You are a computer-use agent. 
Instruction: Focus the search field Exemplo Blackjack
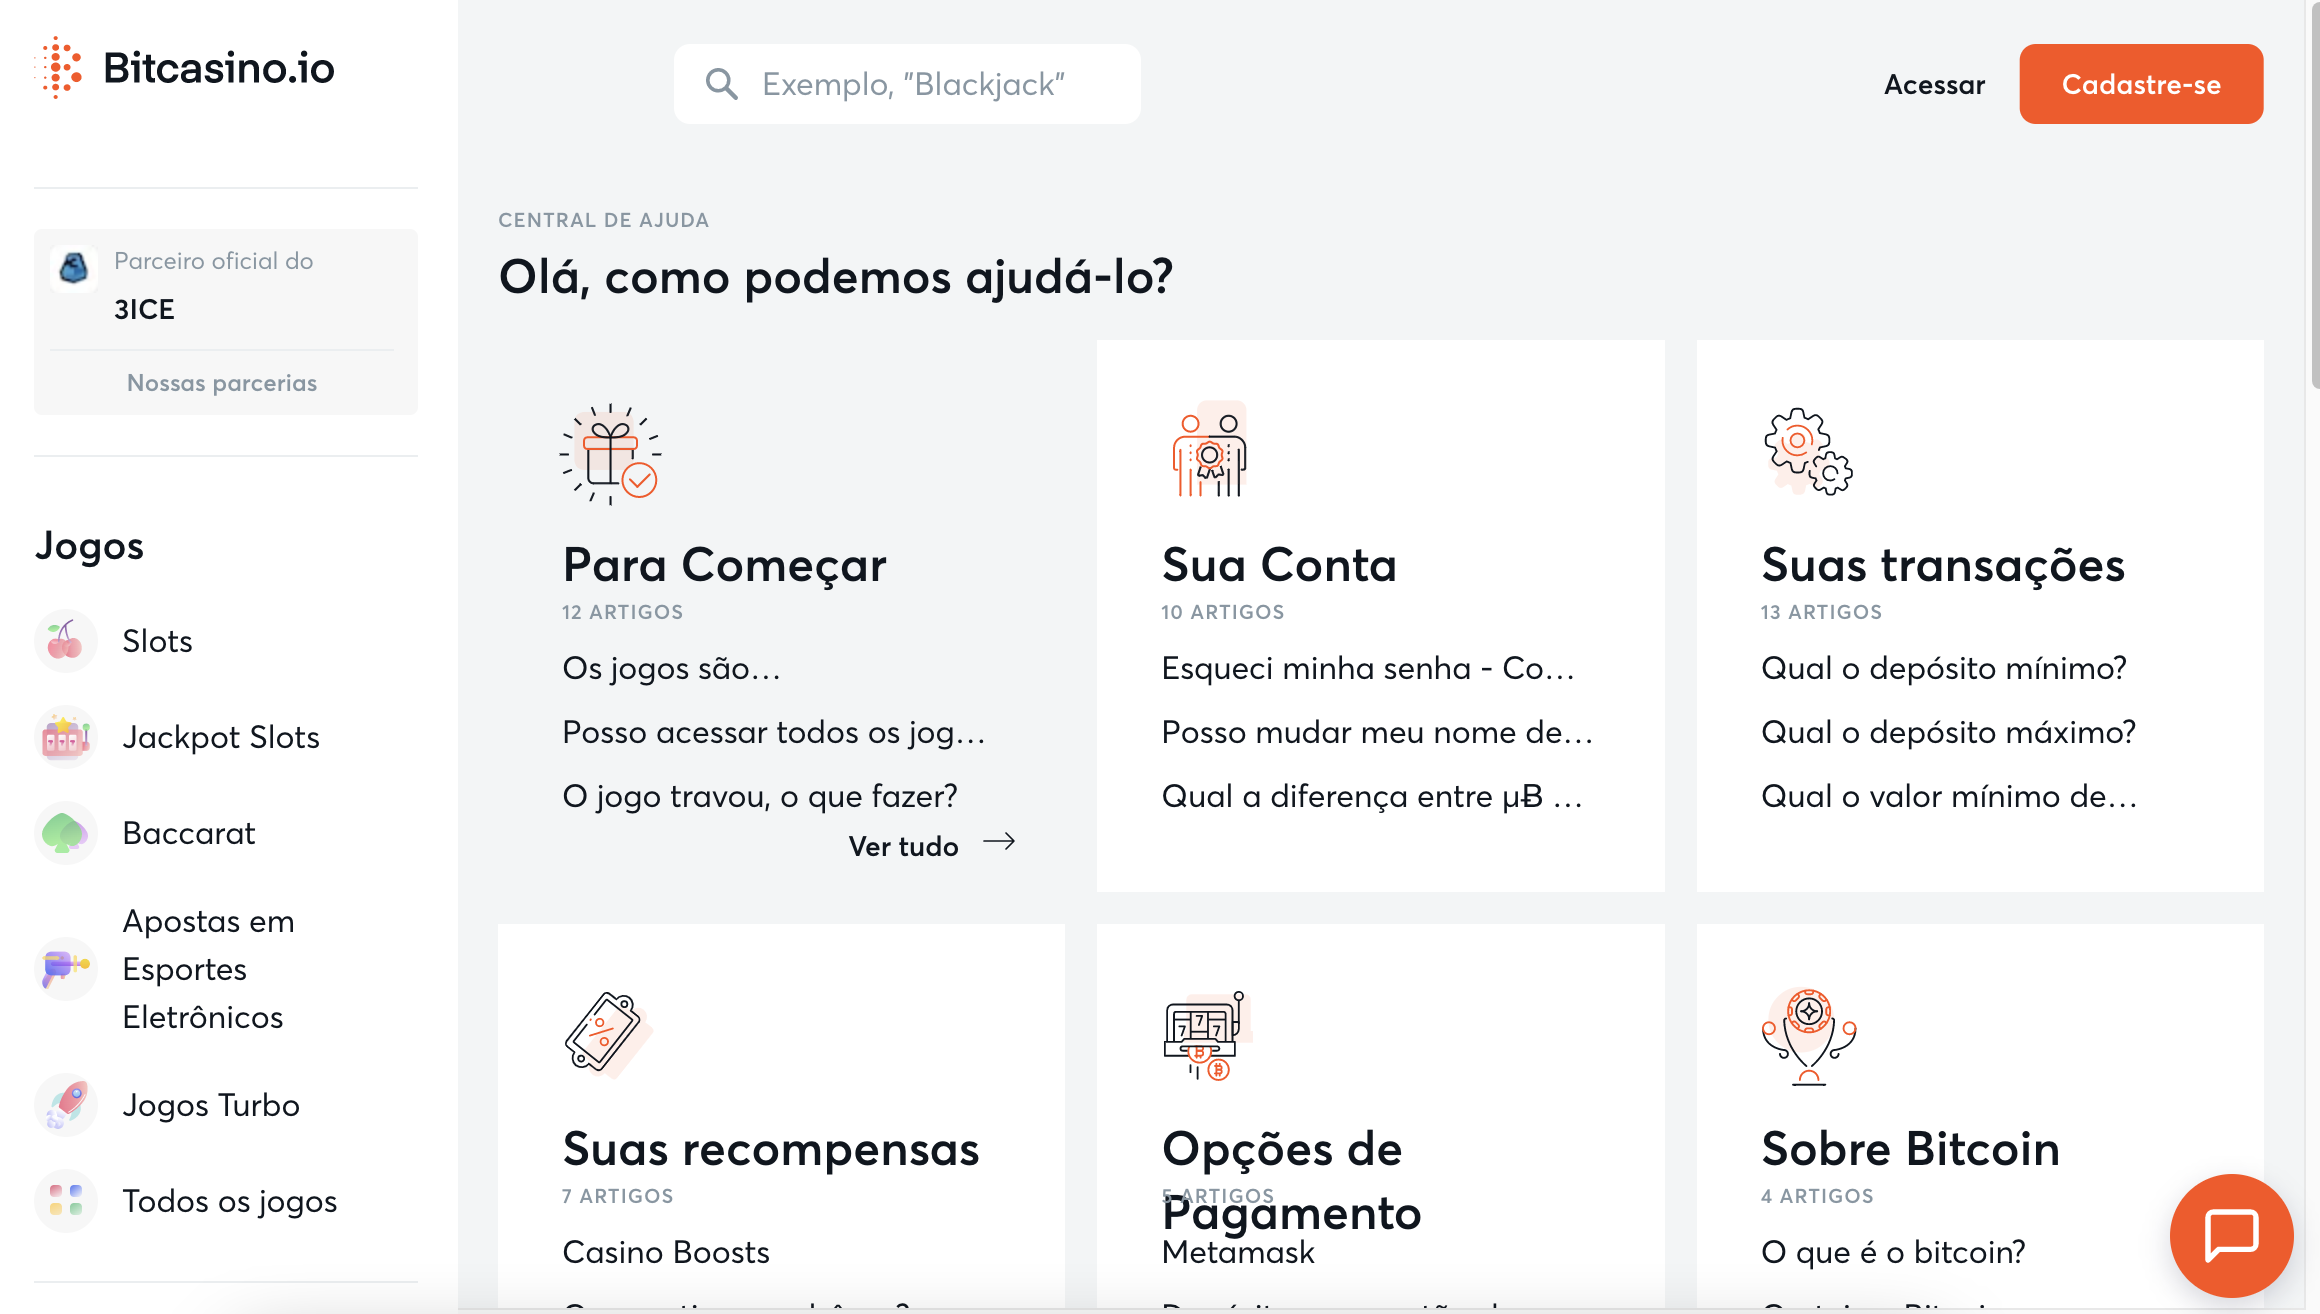click(907, 84)
